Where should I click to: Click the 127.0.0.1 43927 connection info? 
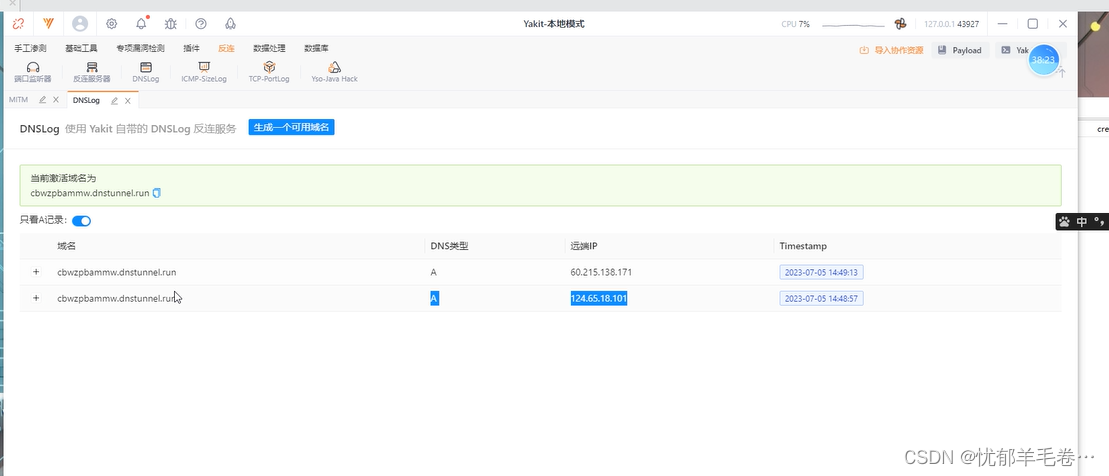tap(951, 24)
